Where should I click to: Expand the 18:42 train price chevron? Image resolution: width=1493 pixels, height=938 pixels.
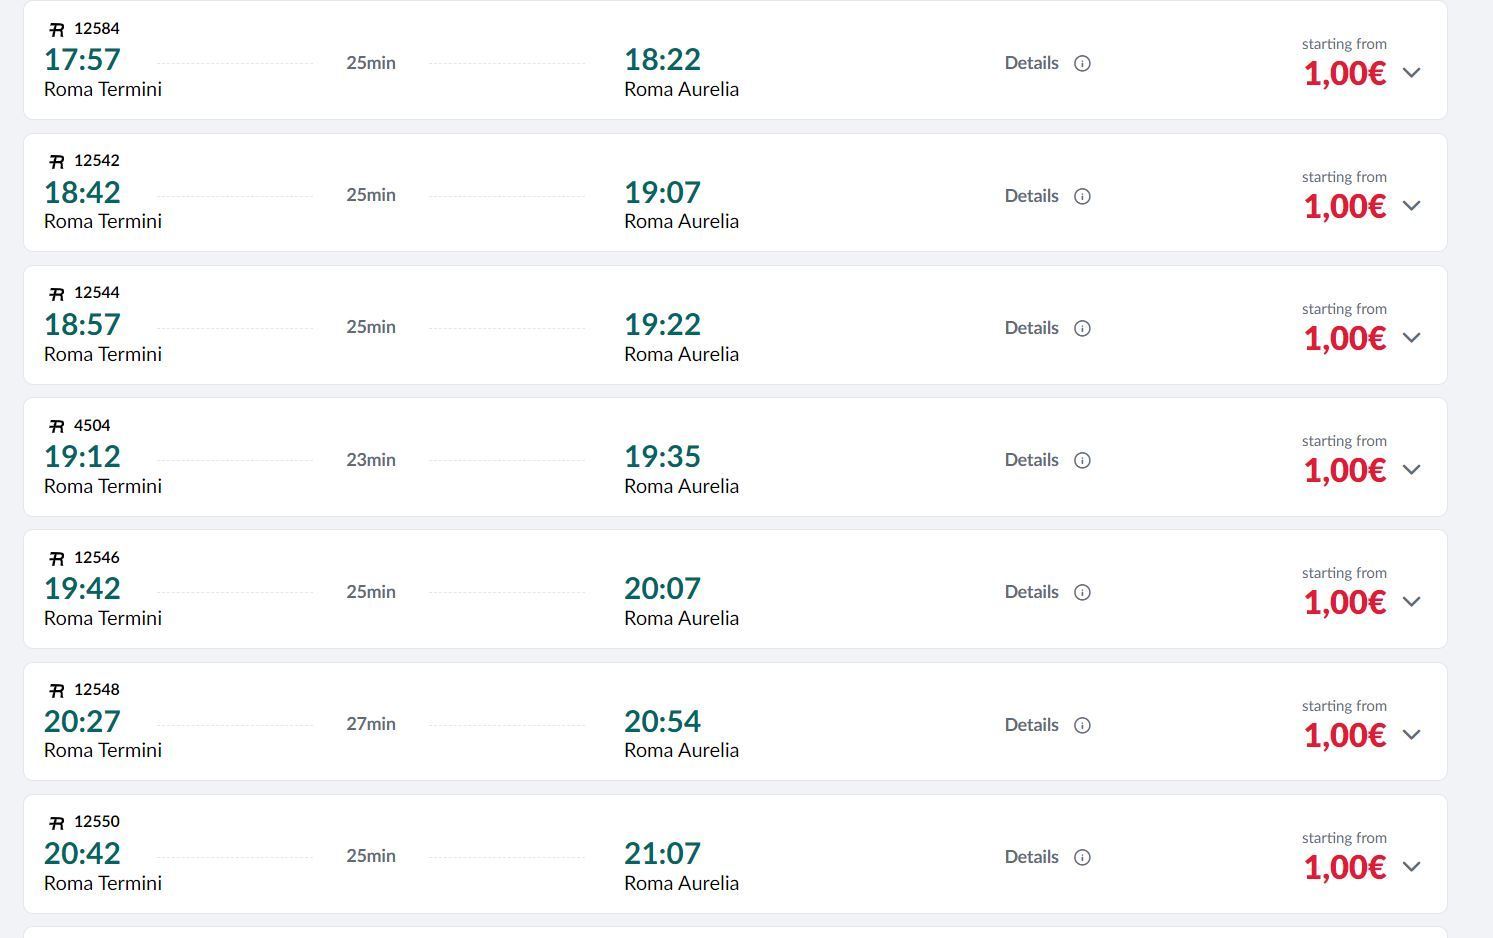1411,205
